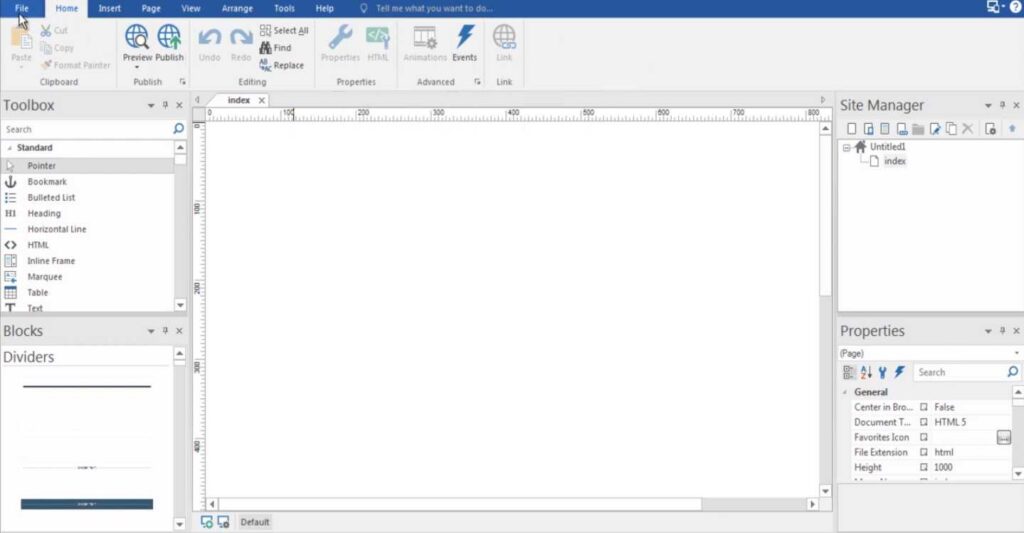Click Copy in the Clipboard group

pyautogui.click(x=57, y=48)
